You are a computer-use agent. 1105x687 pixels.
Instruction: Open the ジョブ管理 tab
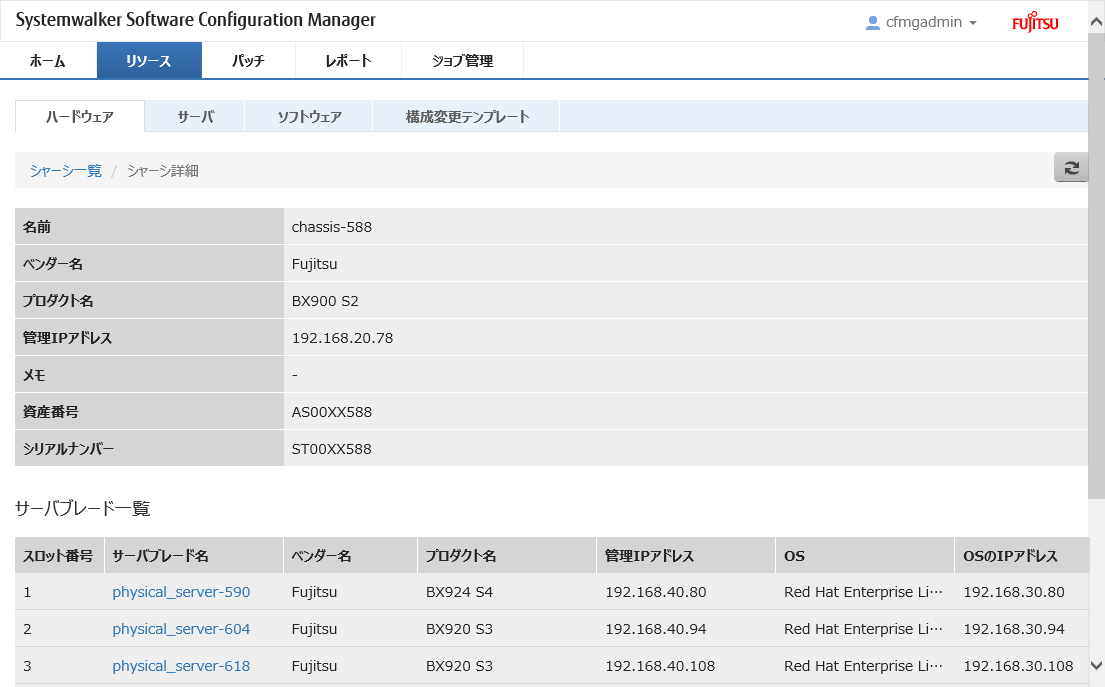coord(462,61)
